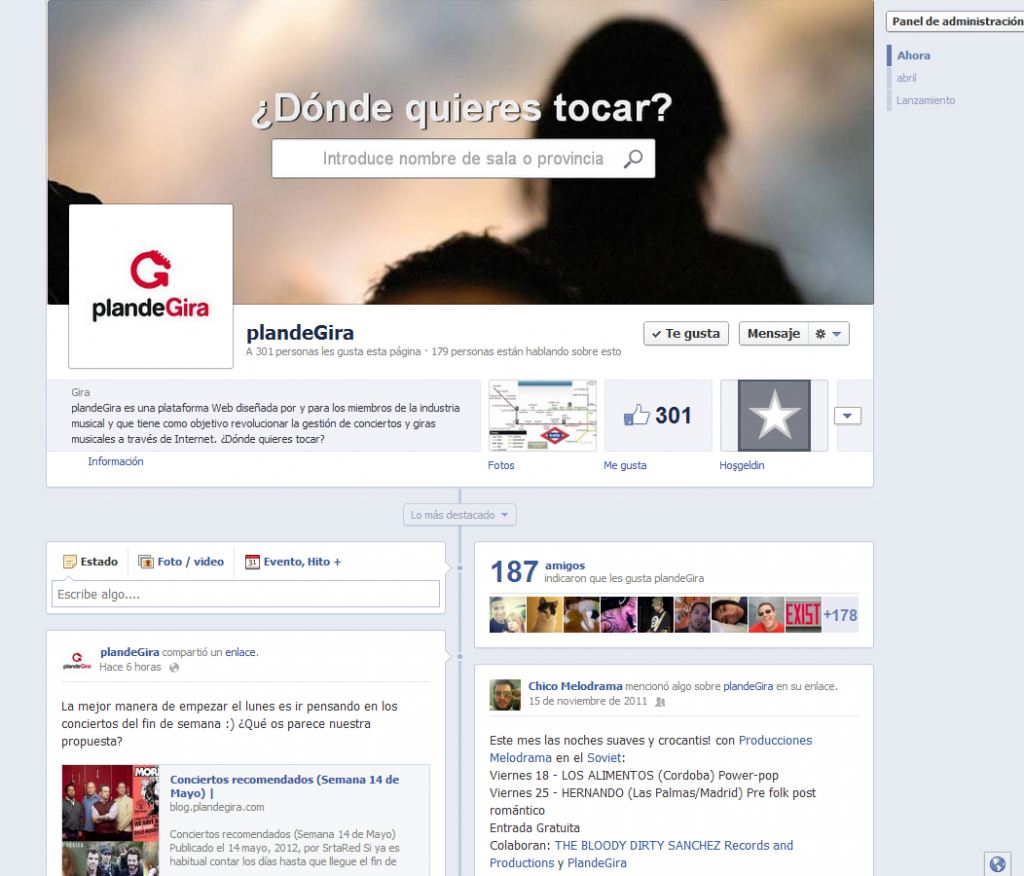1024x876 pixels.
Task: Click the Foto / vídeo camera icon
Action: tap(146, 562)
